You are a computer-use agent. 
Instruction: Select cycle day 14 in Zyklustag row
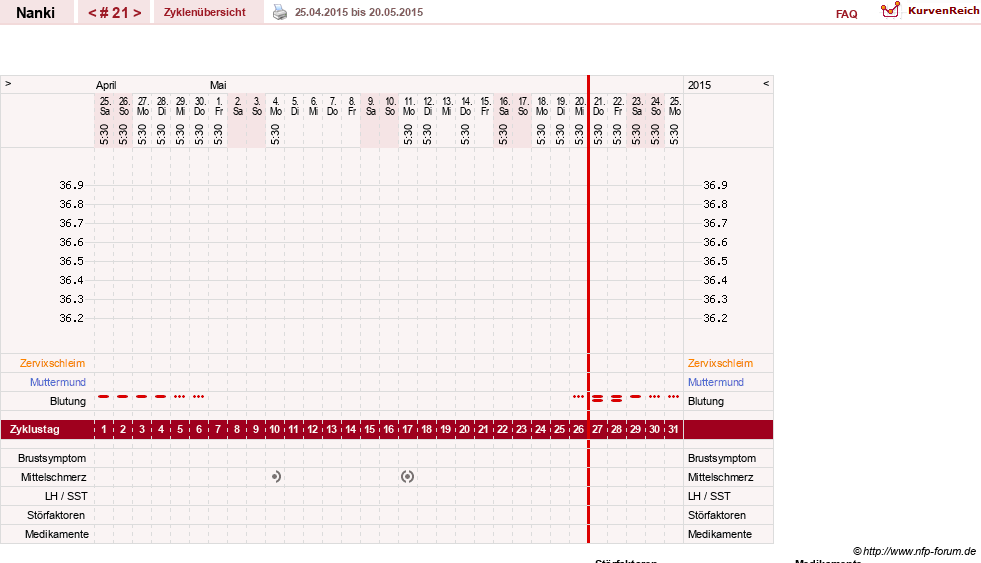tap(350, 430)
